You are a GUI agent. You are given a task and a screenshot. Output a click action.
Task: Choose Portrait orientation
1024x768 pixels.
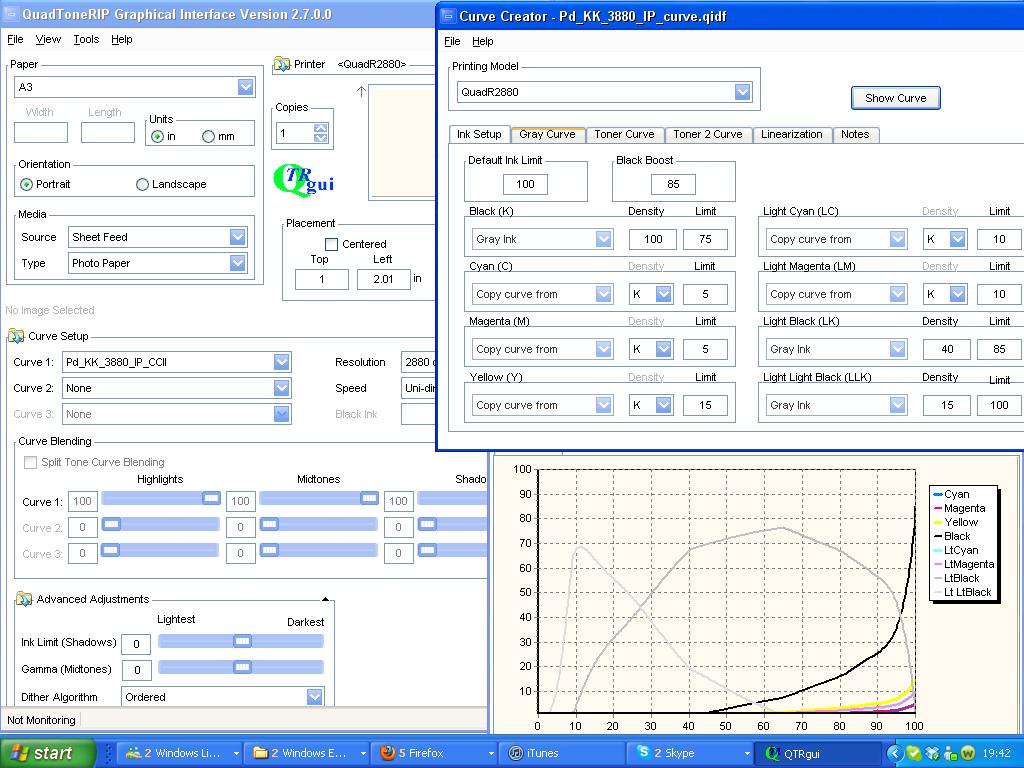coord(26,184)
